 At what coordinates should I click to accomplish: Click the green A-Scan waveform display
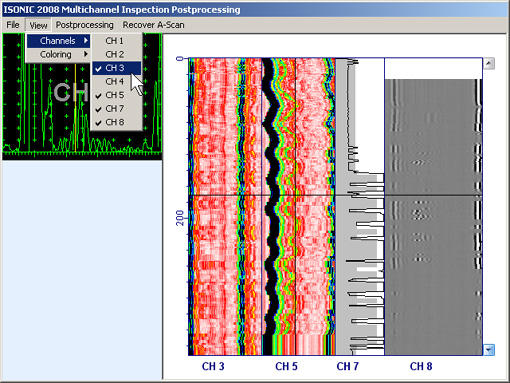pos(82,97)
